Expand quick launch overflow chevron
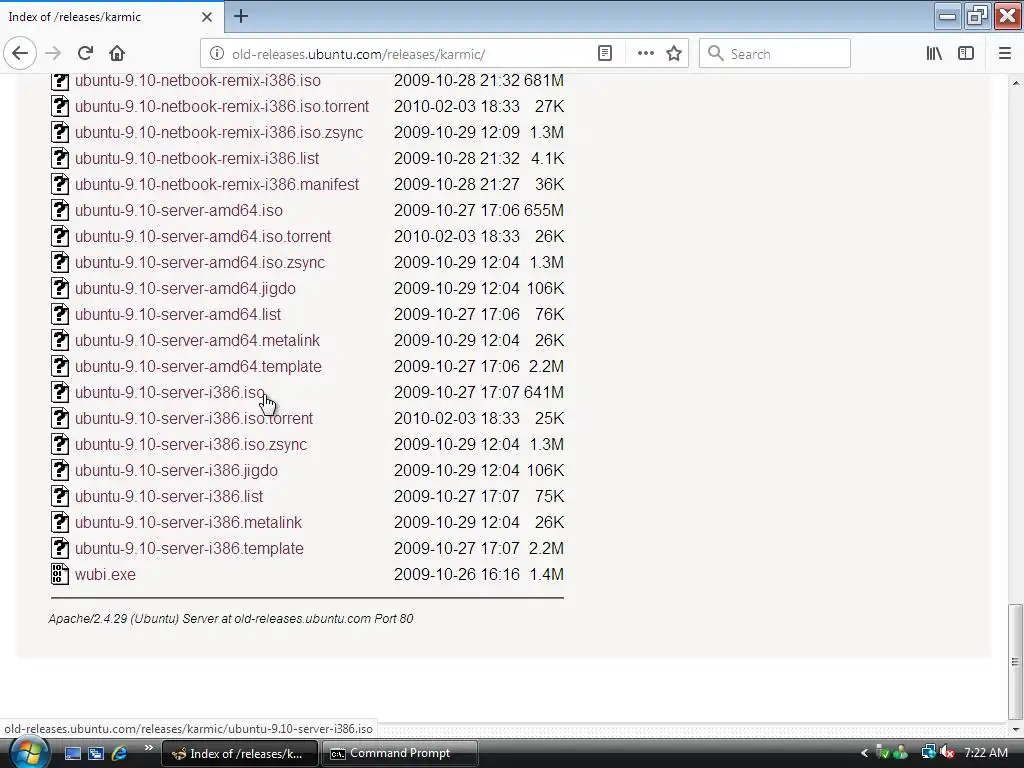The height and width of the screenshot is (768, 1024). (148, 748)
